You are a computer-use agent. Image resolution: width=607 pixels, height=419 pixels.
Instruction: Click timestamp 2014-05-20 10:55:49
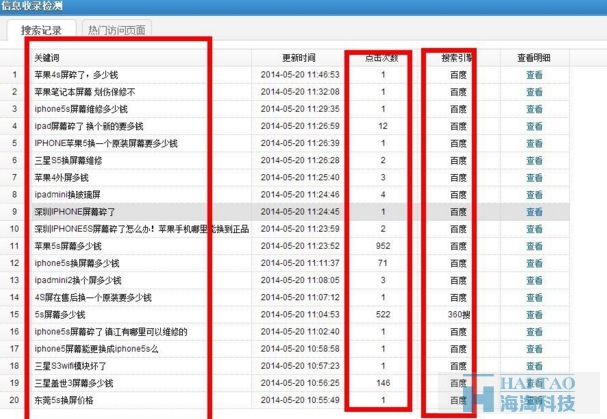[300, 400]
